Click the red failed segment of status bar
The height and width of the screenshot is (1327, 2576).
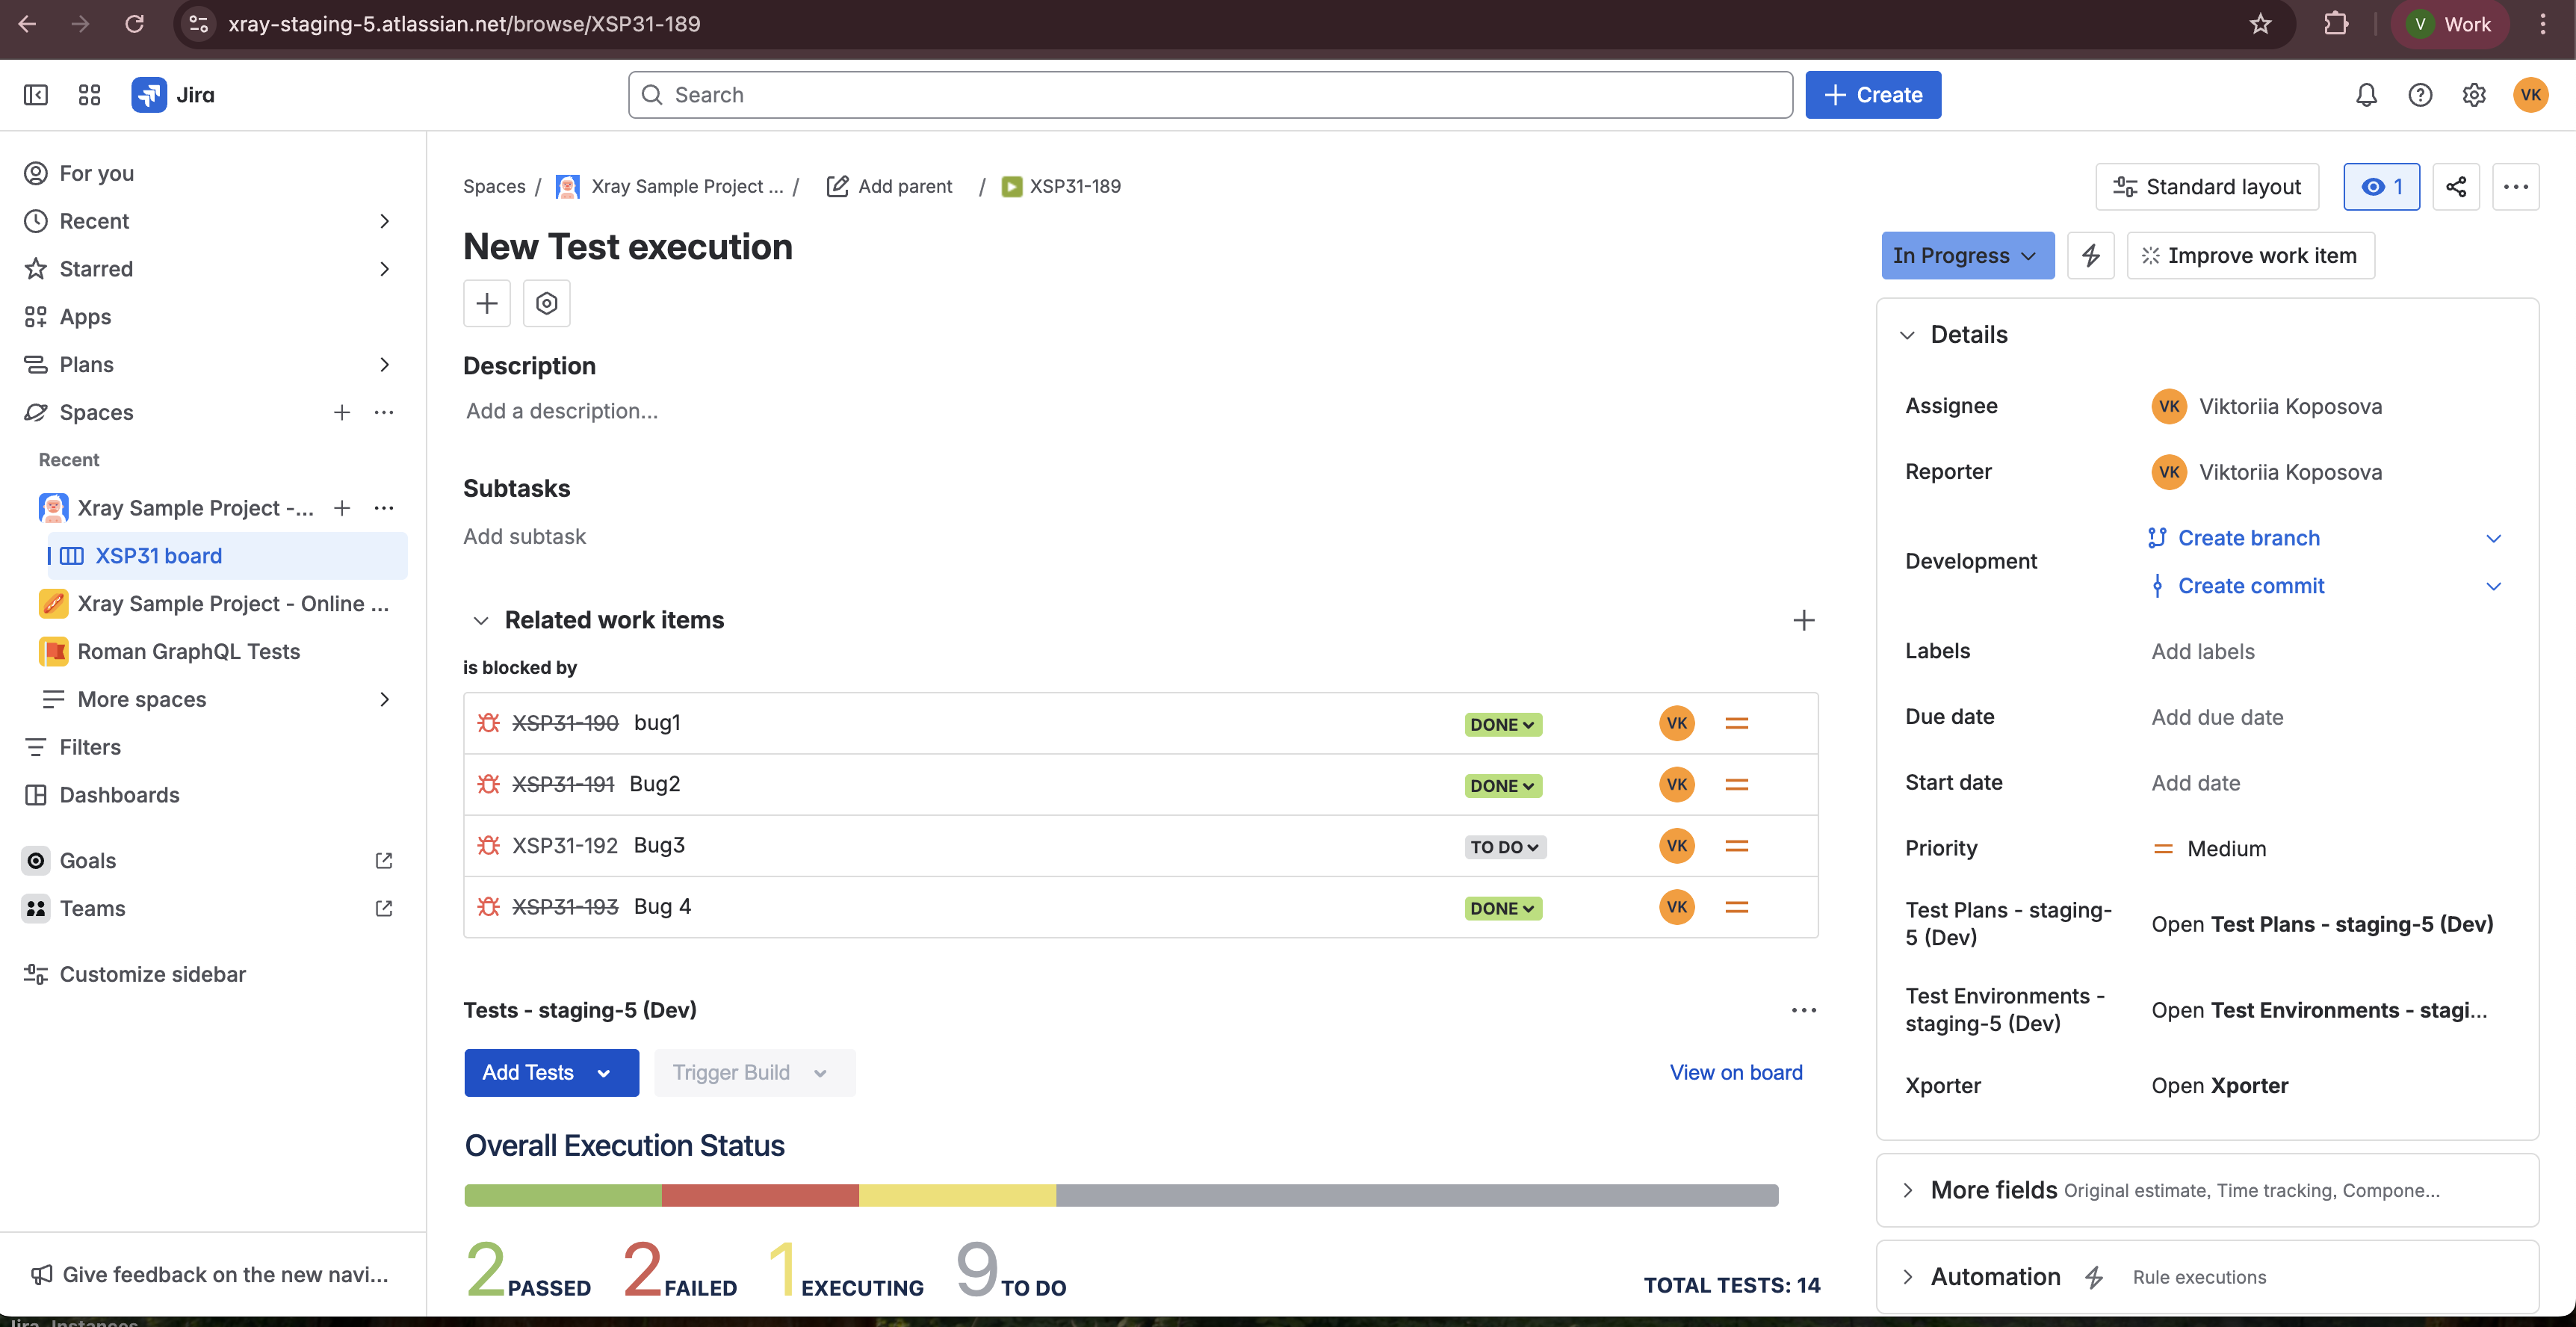click(760, 1195)
